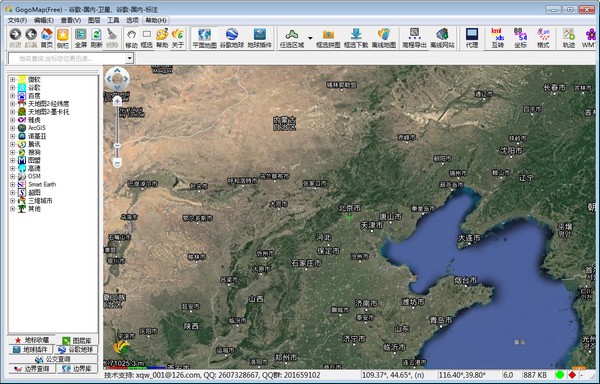Viewport: 600px width, 384px height.
Task: Expand the OSM map source node
Action: (x=13, y=176)
